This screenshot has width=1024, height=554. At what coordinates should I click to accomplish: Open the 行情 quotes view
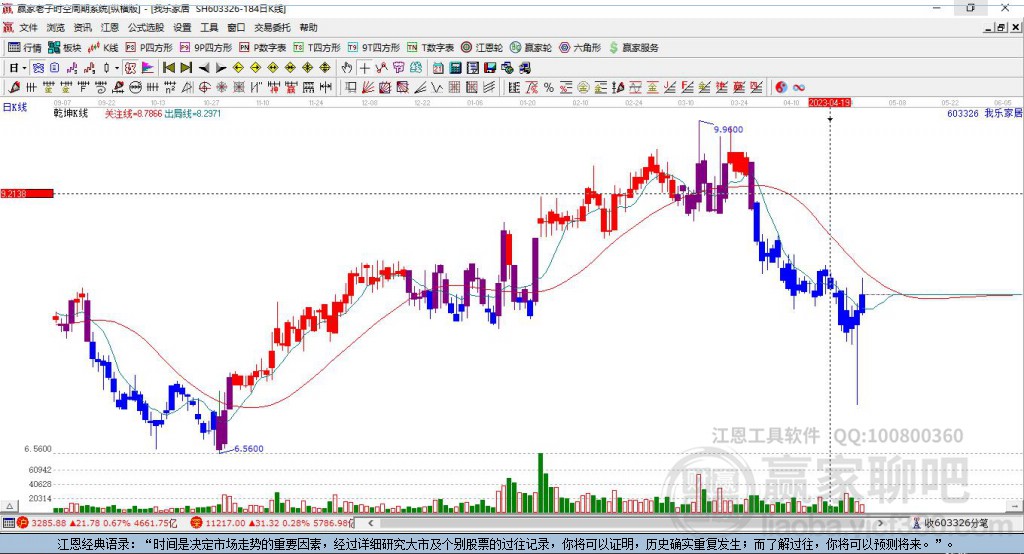24,48
